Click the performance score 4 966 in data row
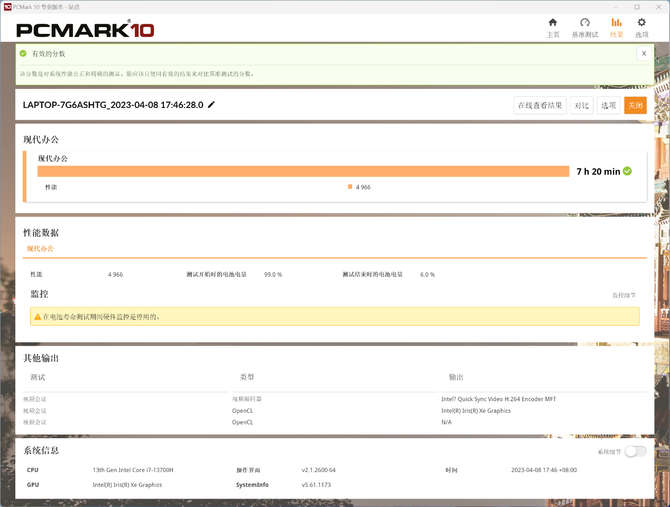 point(115,274)
